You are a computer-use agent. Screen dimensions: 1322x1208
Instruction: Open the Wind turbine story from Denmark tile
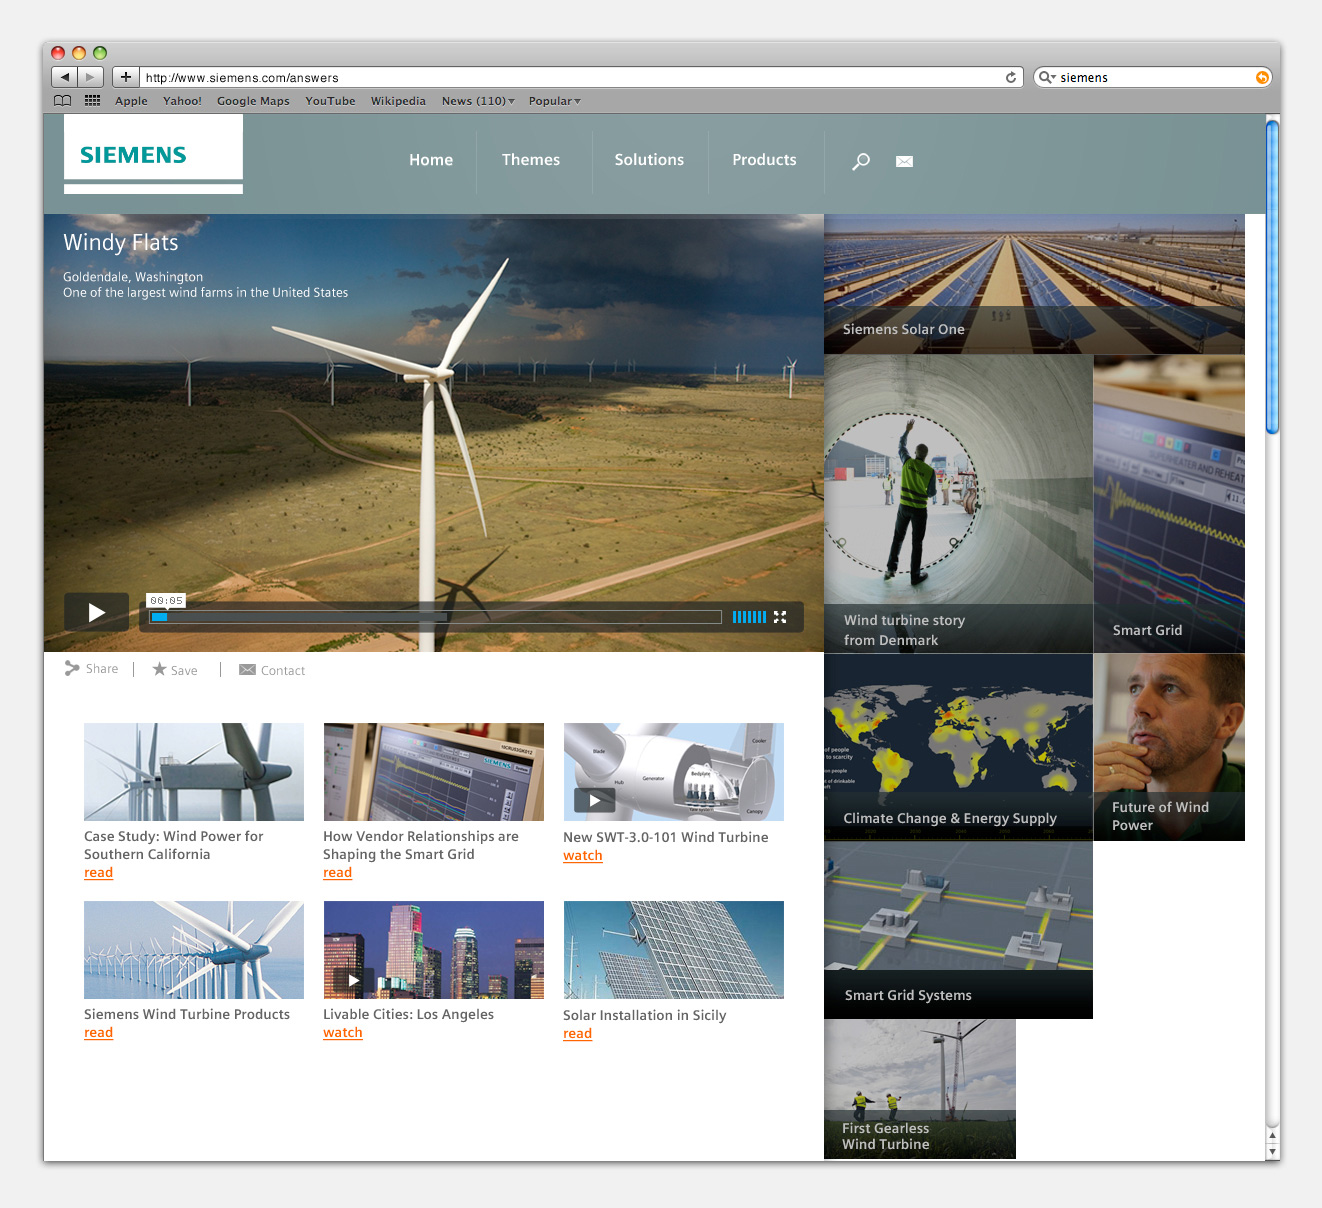click(958, 504)
